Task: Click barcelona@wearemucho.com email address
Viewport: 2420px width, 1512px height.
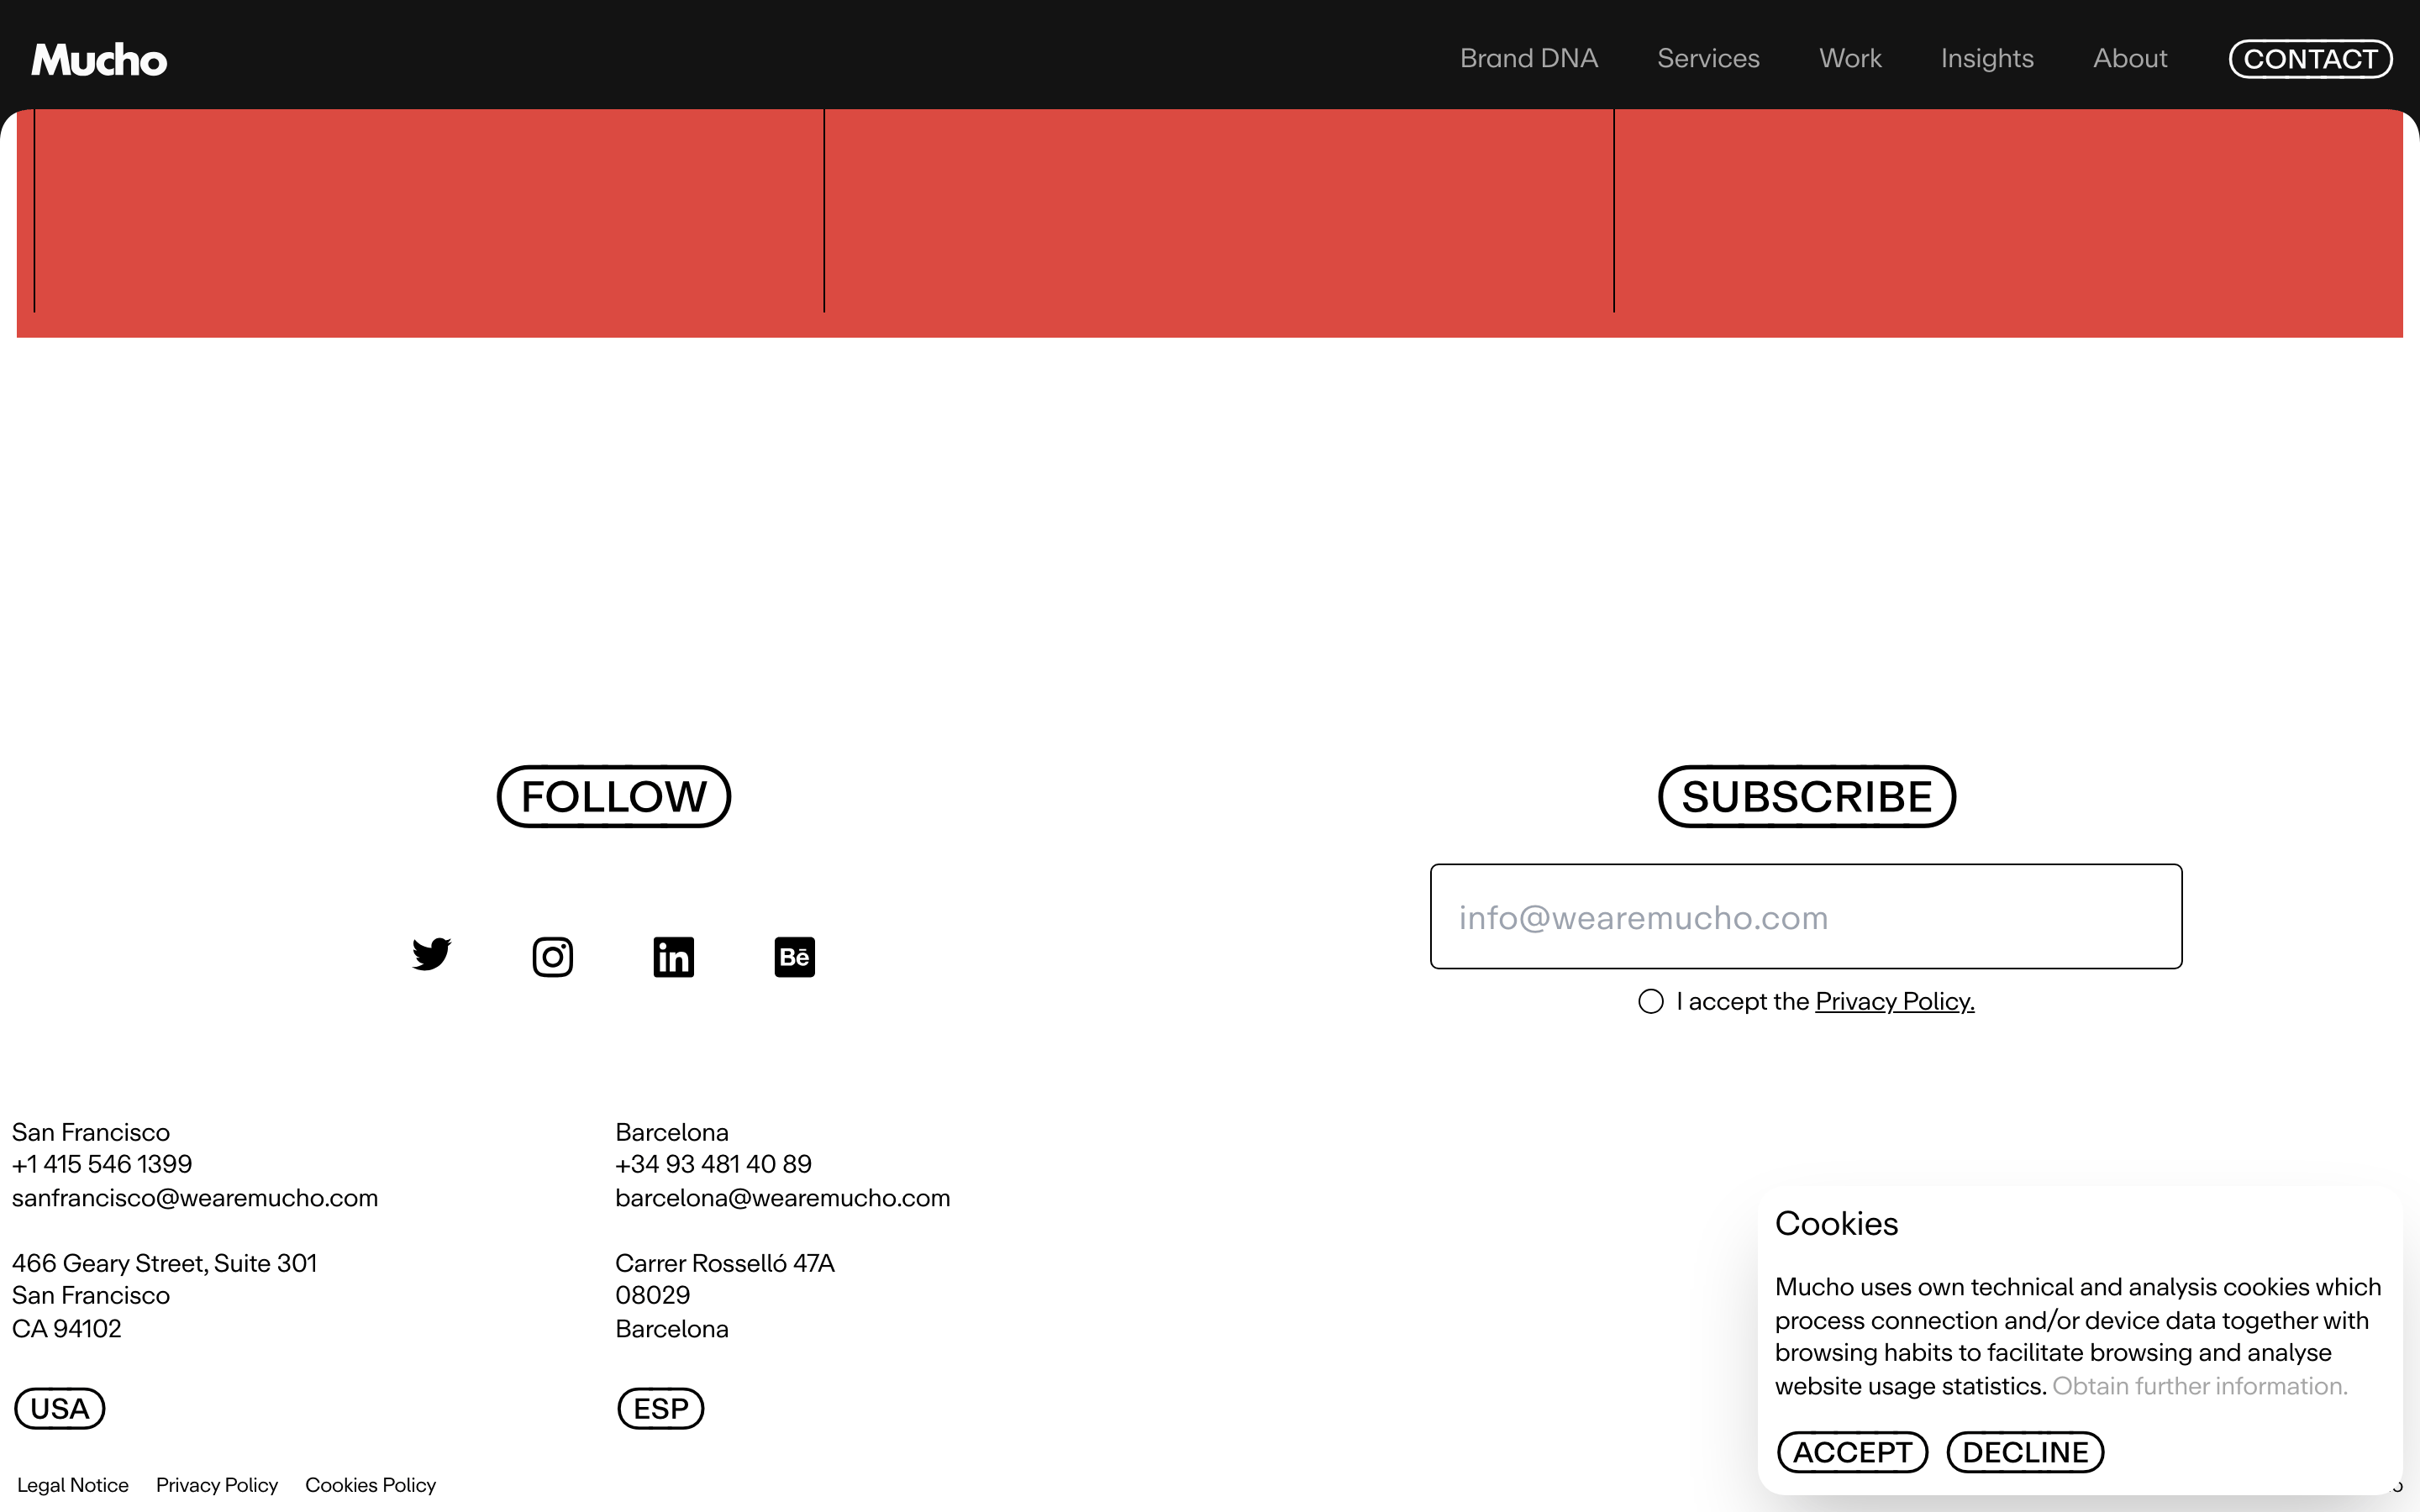Action: (783, 1198)
